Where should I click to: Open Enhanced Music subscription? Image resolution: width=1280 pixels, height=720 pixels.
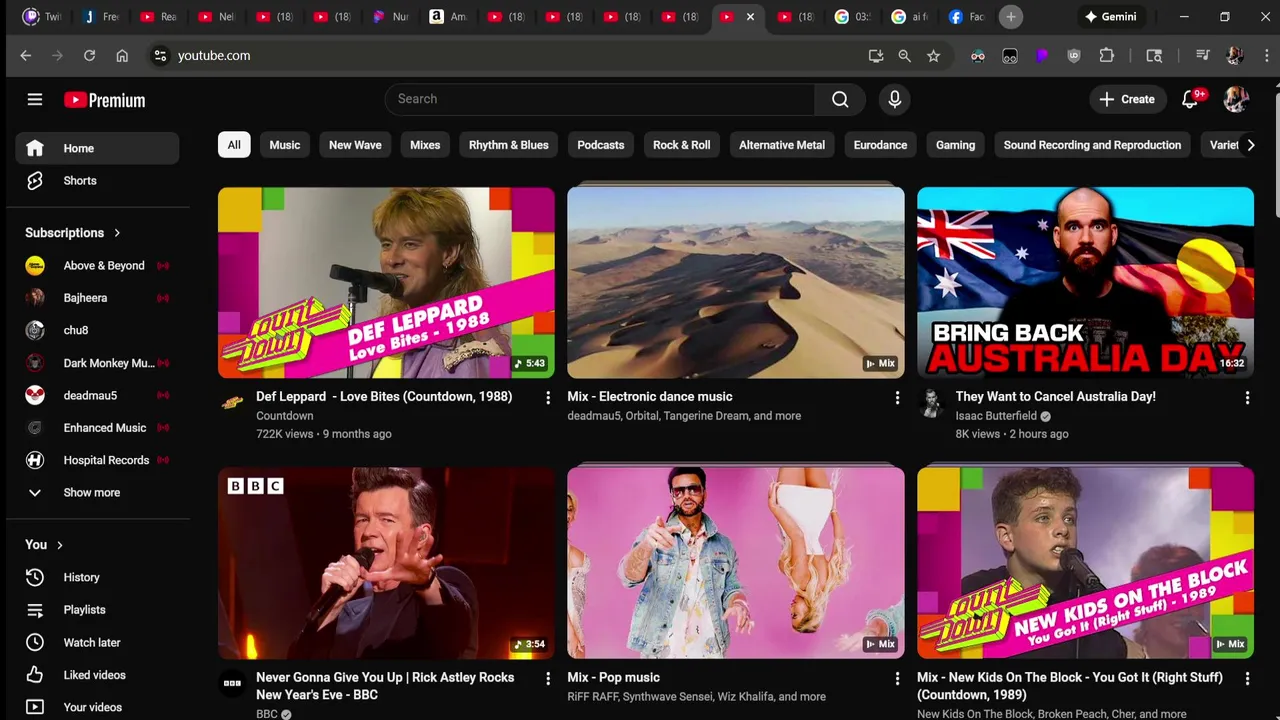click(x=97, y=428)
